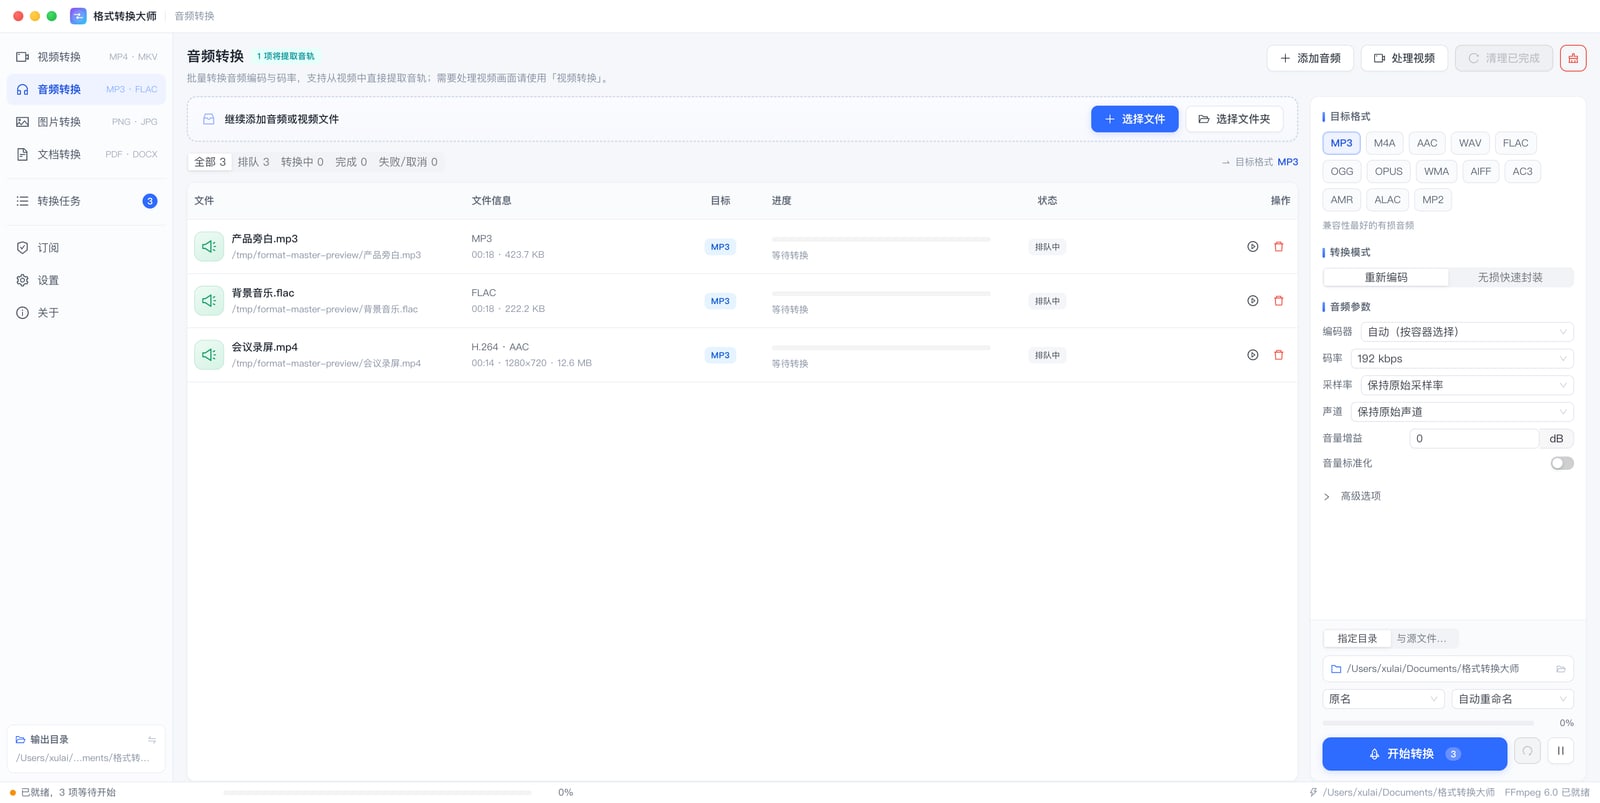Viewport: 1600px width, 803px height.
Task: Click MP3 target badge of 产品旁白.mp3
Action: (x=720, y=247)
